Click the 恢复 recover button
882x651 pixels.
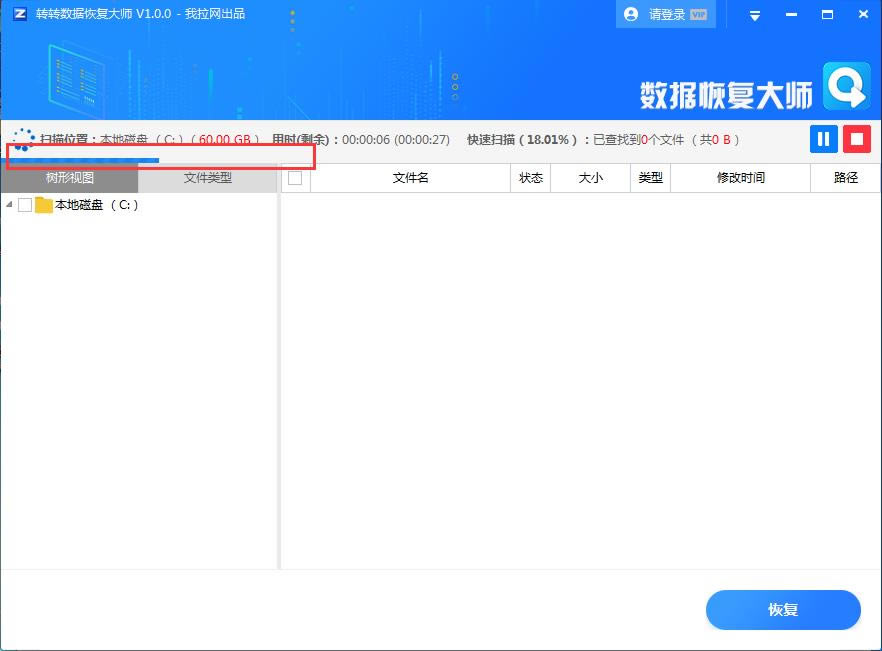[x=783, y=610]
